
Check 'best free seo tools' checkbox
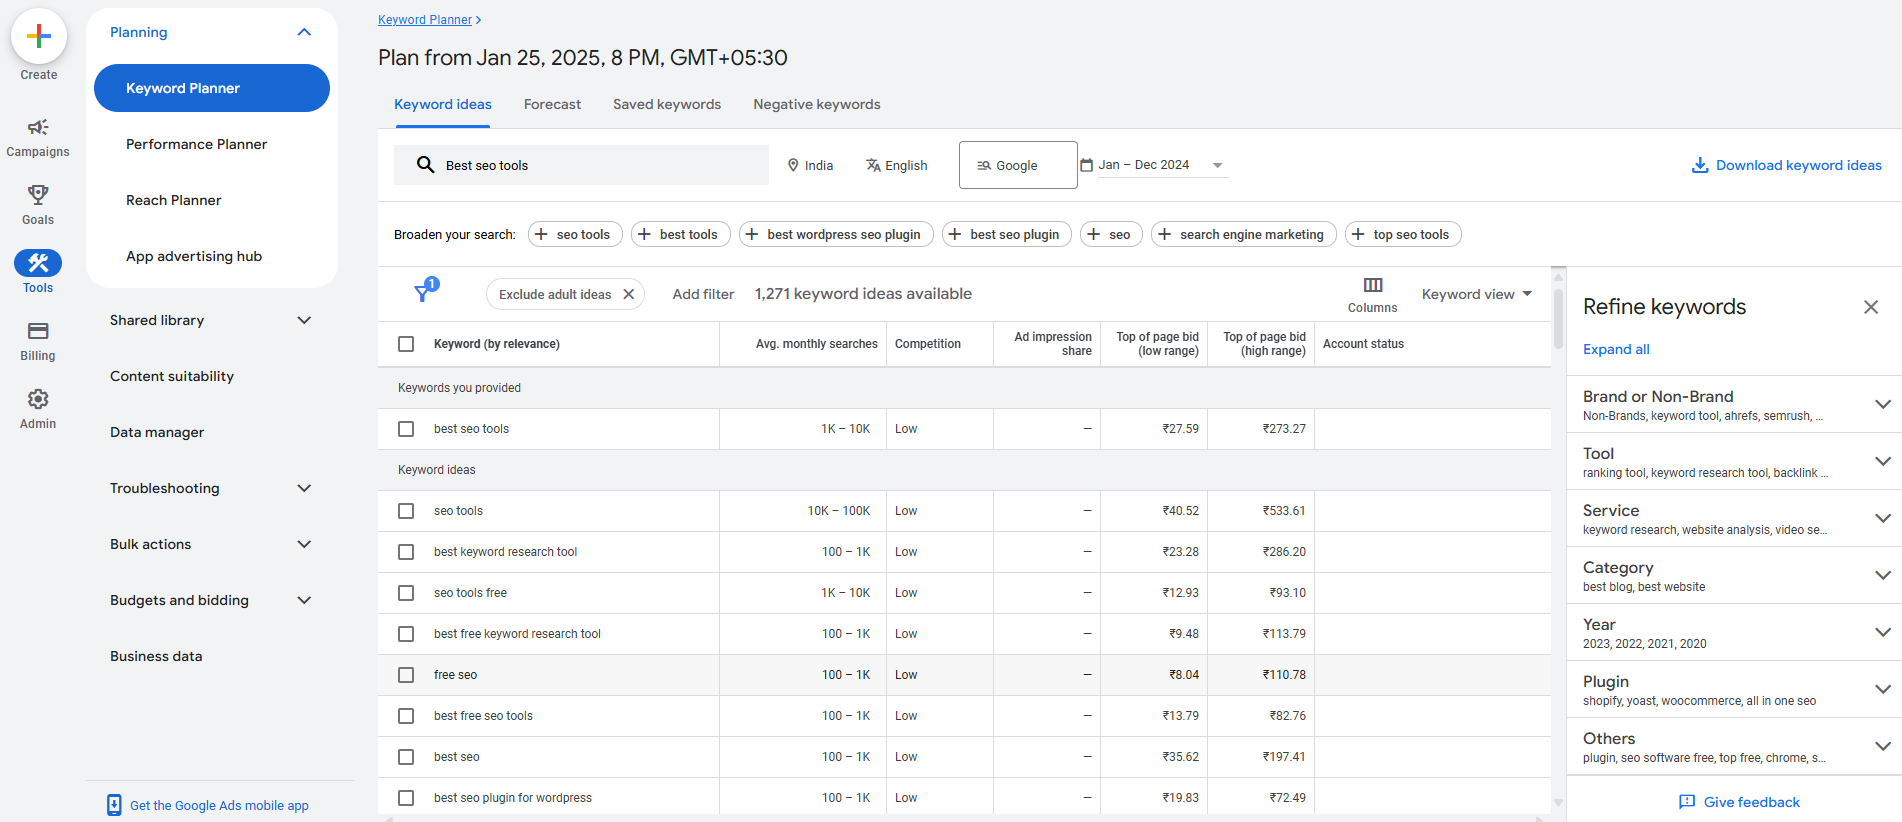pos(406,716)
